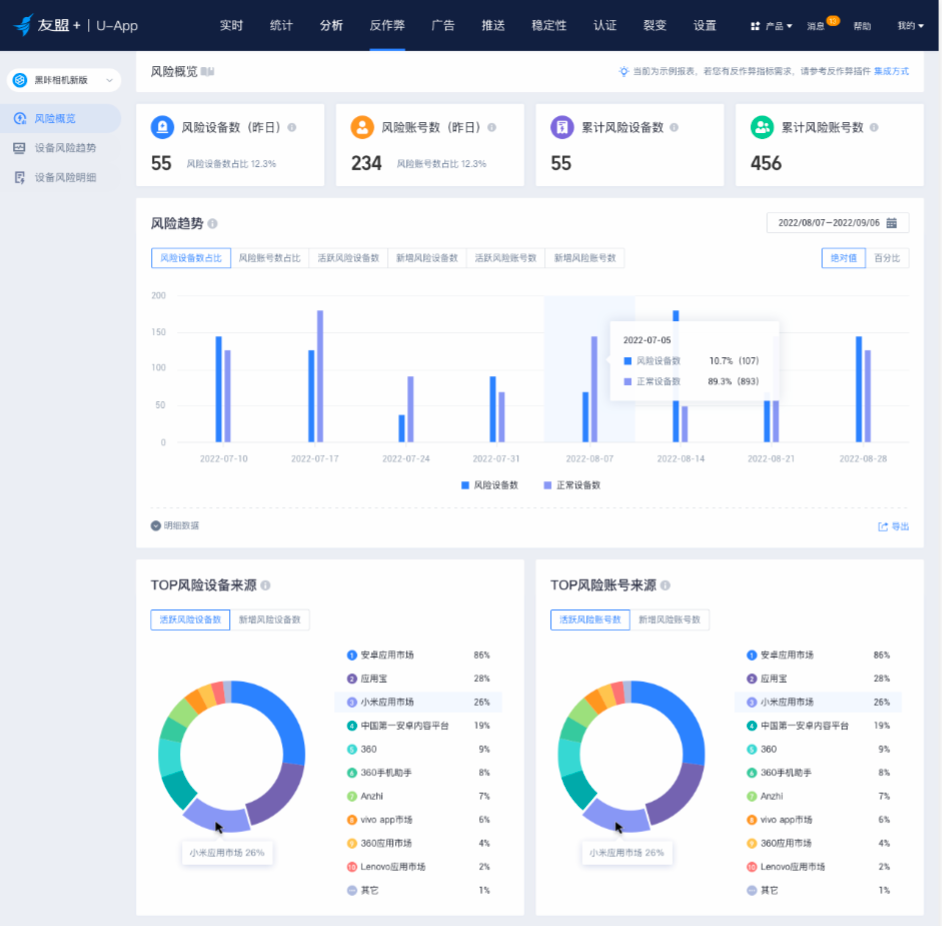Switch chart to 百分比 mode
942x926 pixels.
[887, 258]
